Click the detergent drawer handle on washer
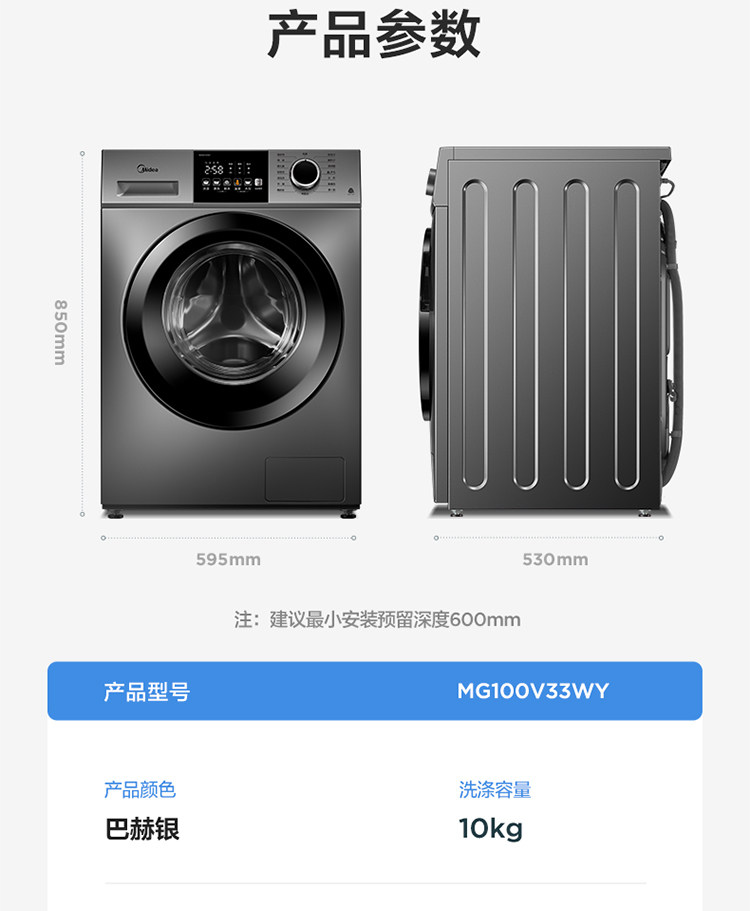This screenshot has height=911, width=750. [x=148, y=188]
